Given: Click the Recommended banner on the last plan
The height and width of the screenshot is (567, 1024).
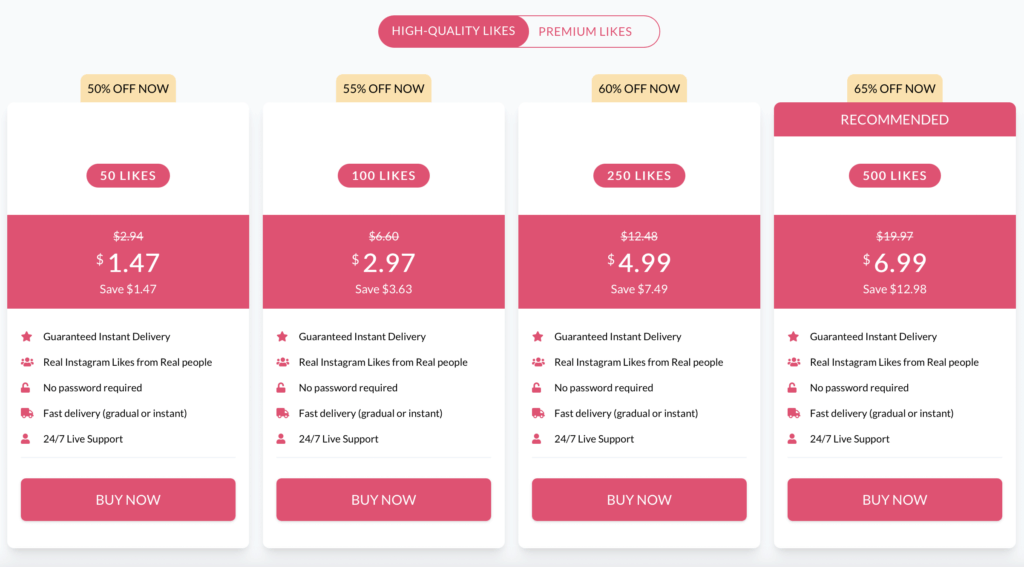Looking at the screenshot, I should tap(895, 120).
